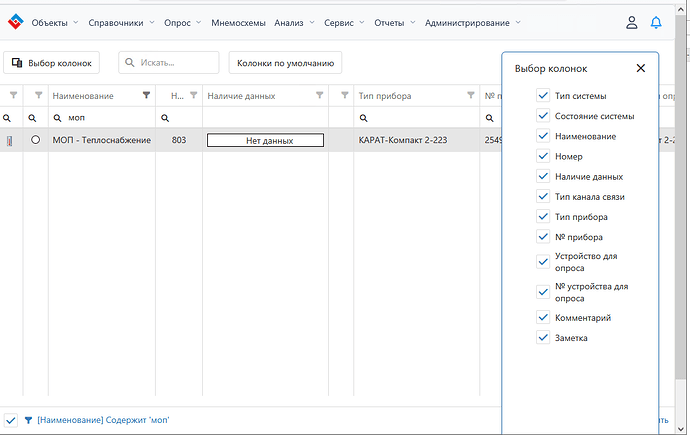The image size is (690, 444).
Task: Click the Искать search field
Action: [x=169, y=63]
